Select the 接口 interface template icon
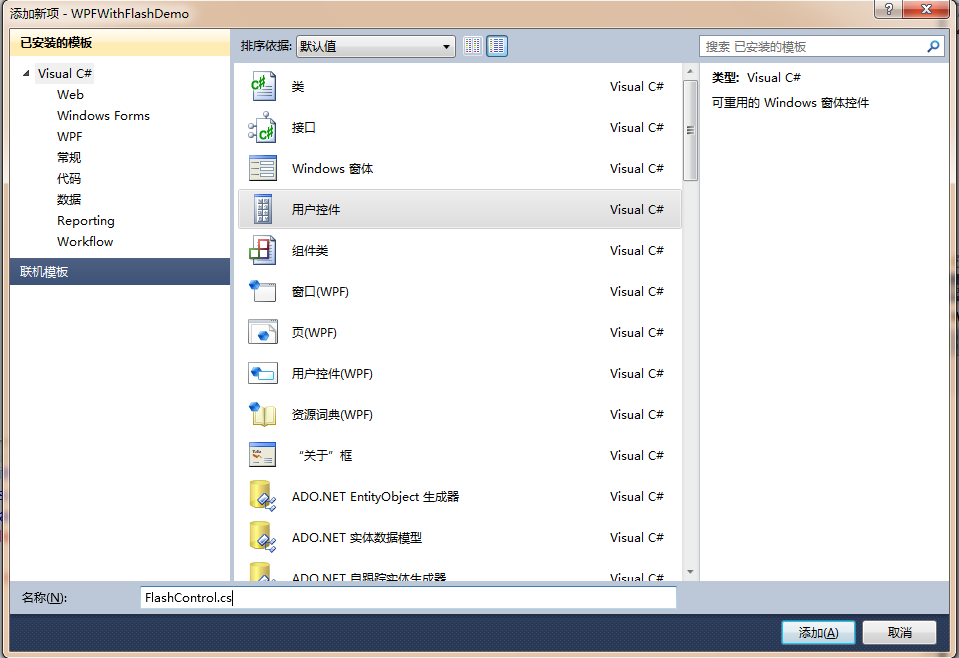 [x=263, y=127]
